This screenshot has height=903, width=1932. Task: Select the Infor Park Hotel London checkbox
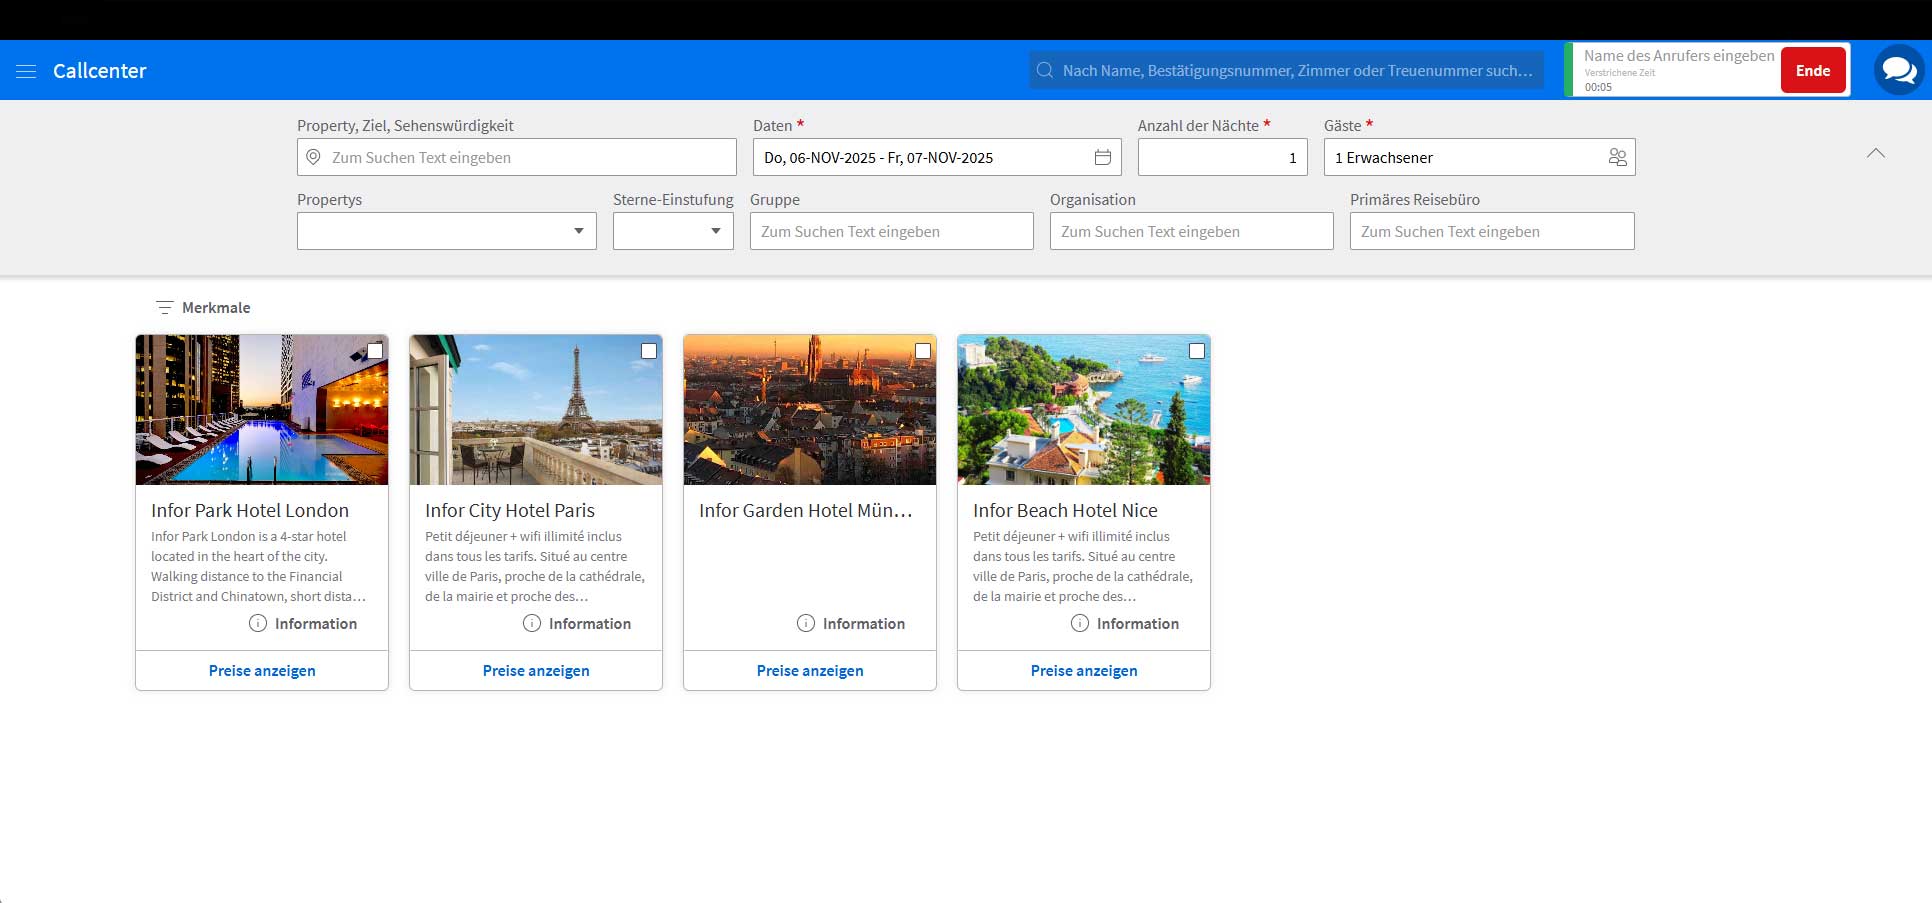[375, 351]
